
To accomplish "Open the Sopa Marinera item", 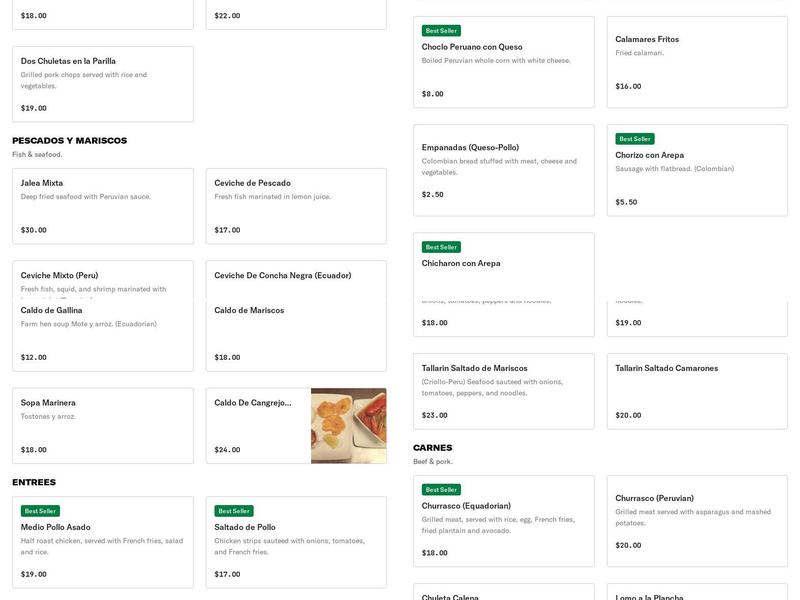I will point(102,425).
